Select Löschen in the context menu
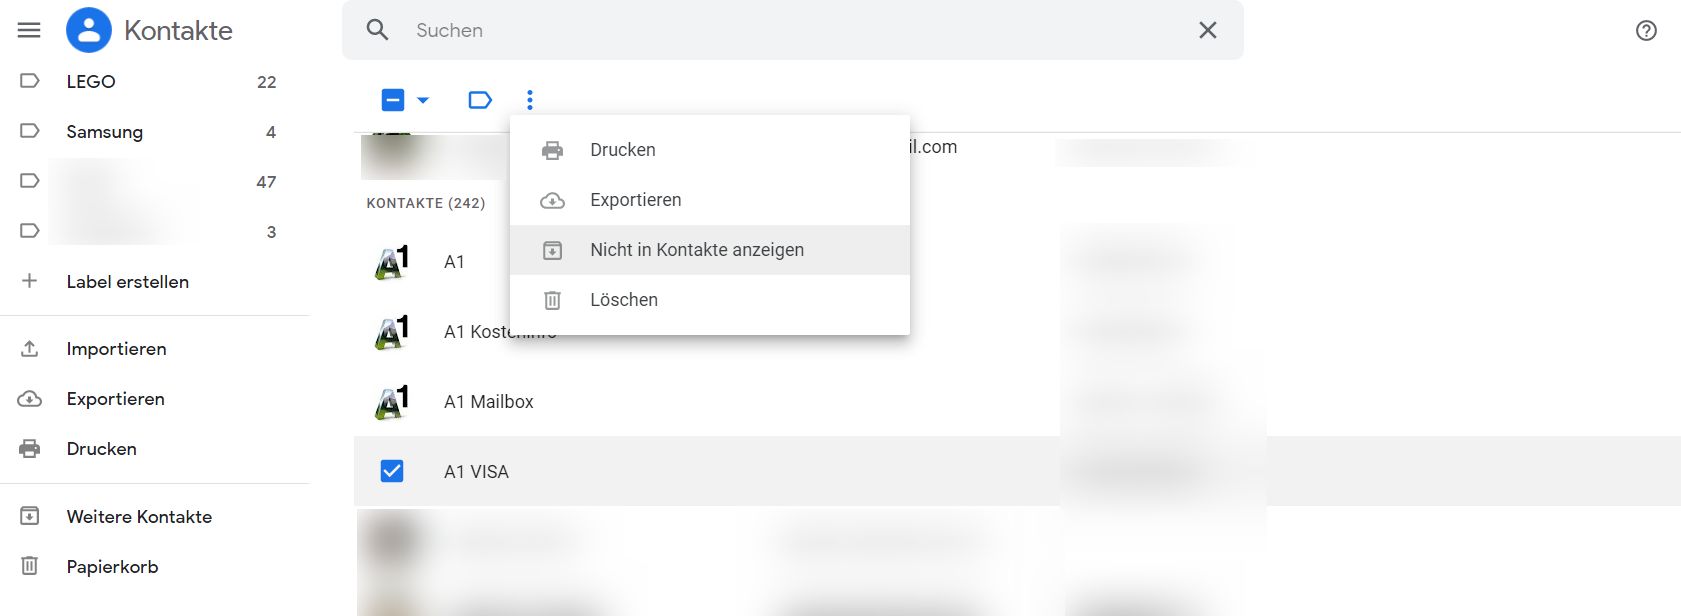 tap(623, 300)
